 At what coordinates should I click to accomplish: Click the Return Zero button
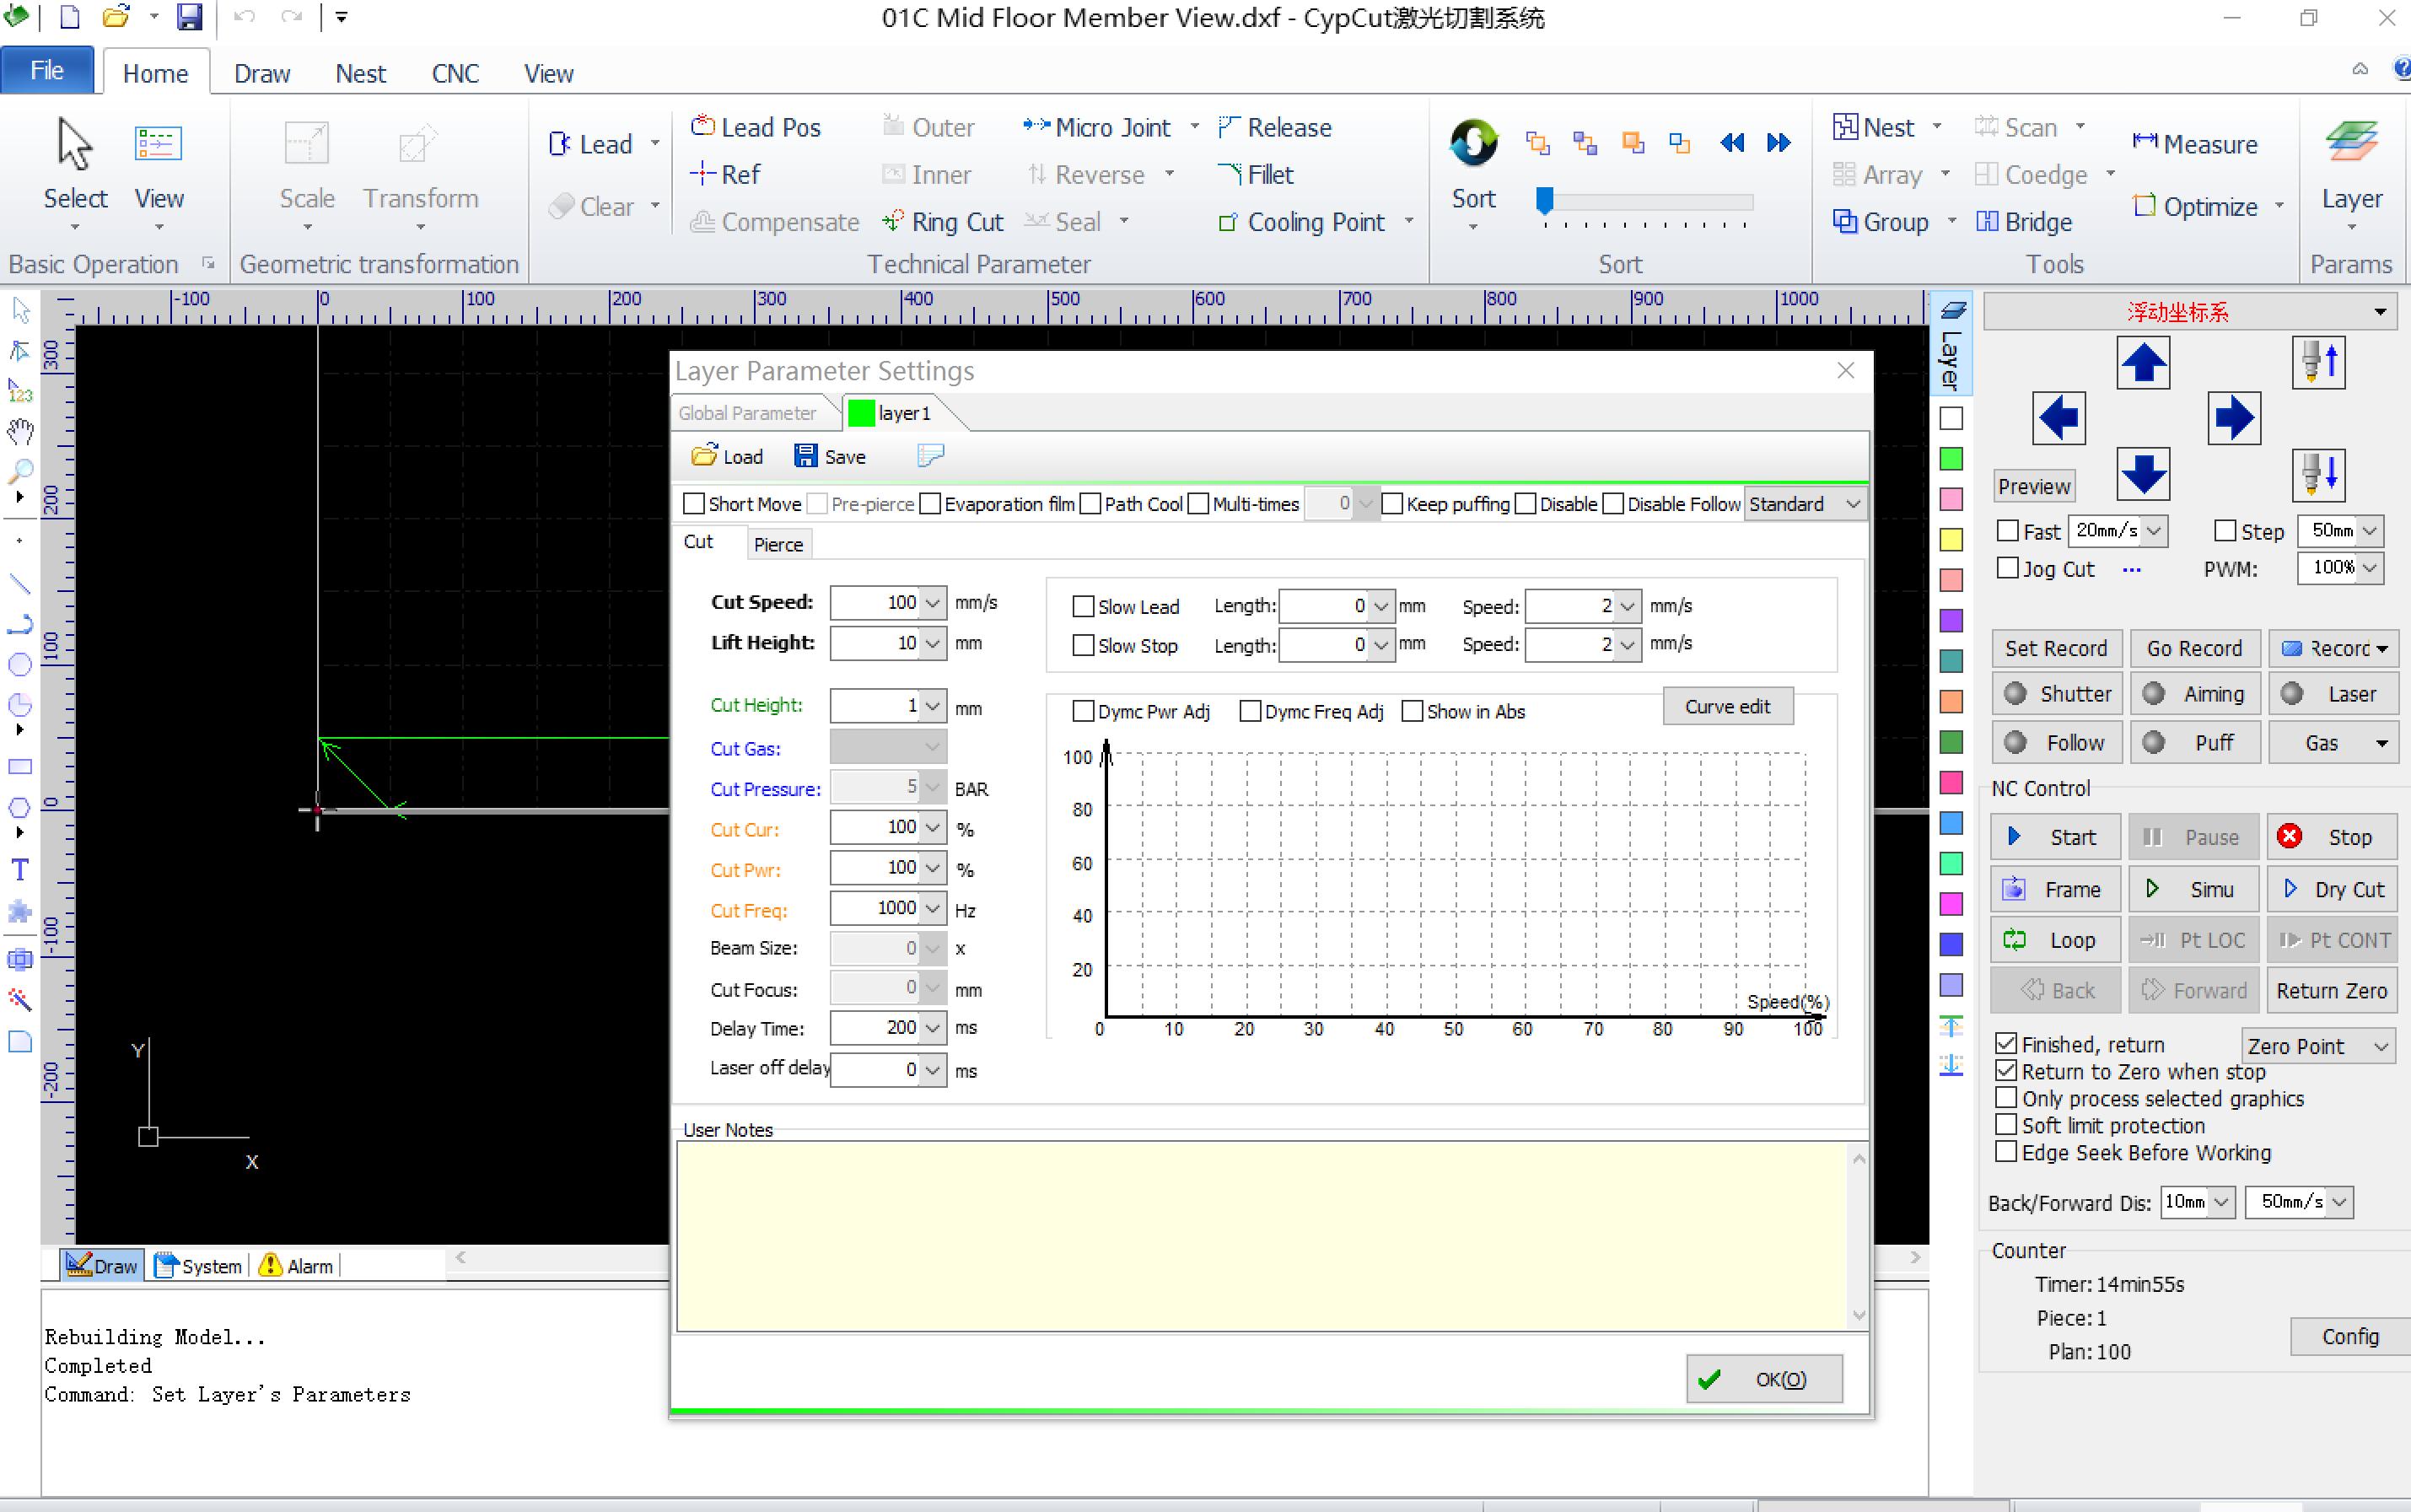pos(2331,990)
